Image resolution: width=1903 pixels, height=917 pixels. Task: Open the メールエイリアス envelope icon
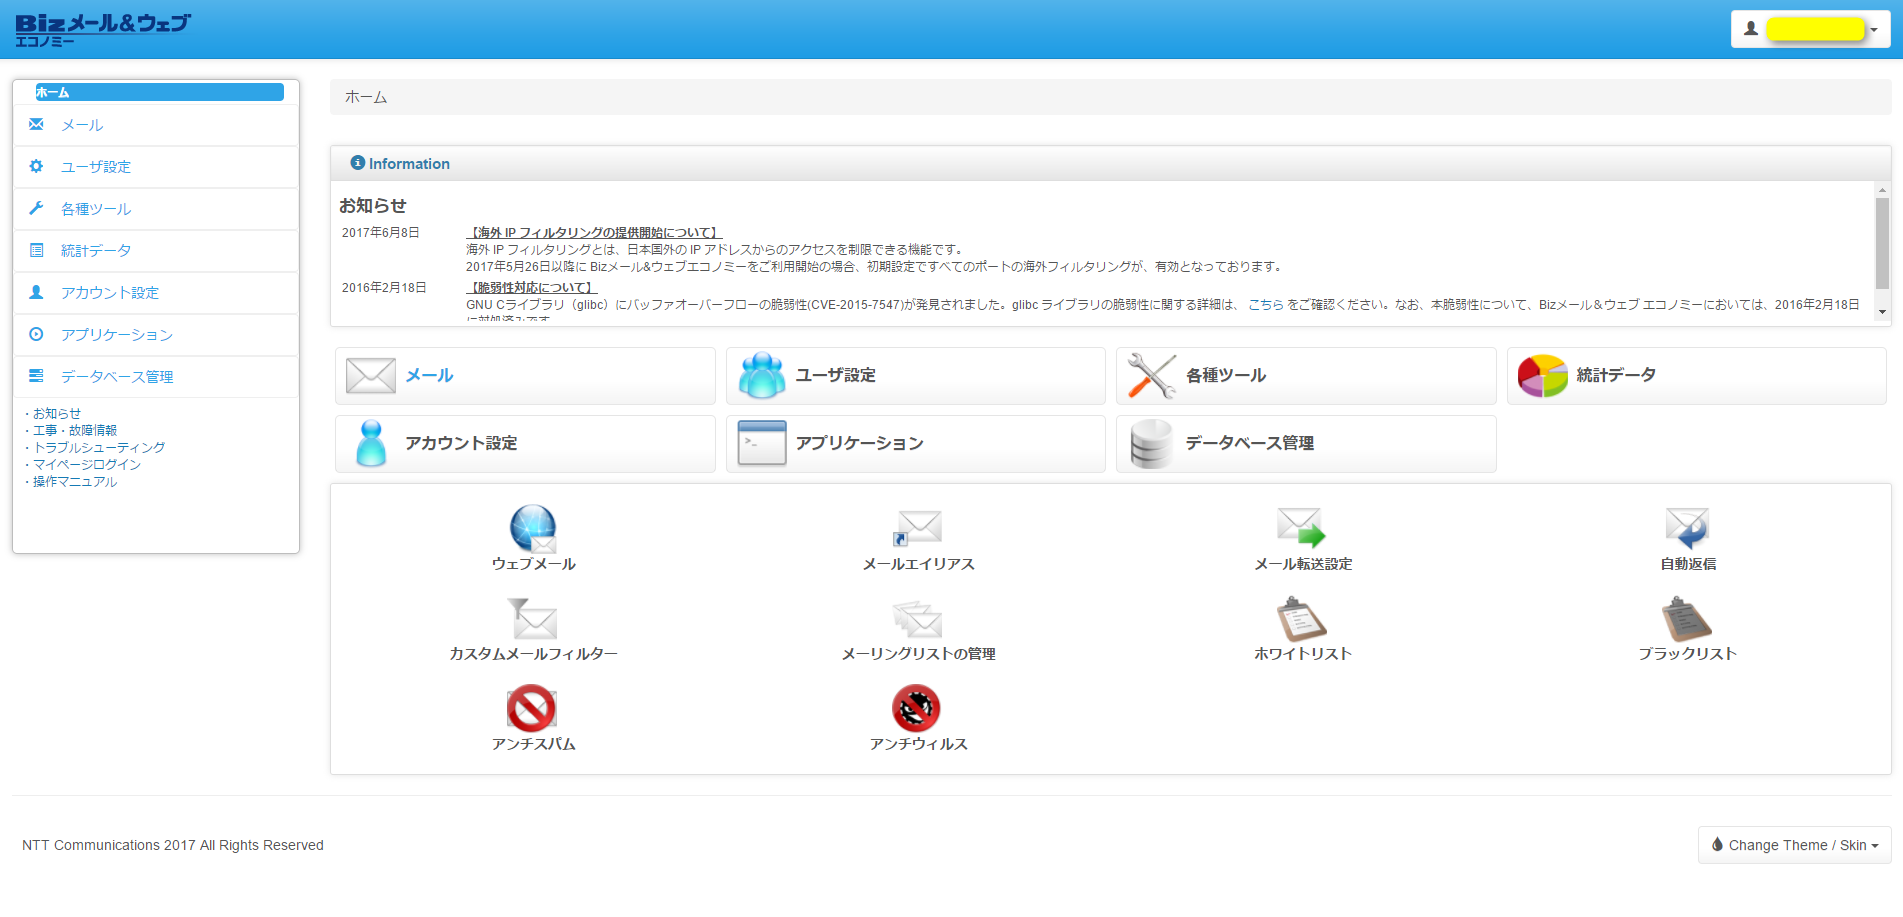pos(918,528)
